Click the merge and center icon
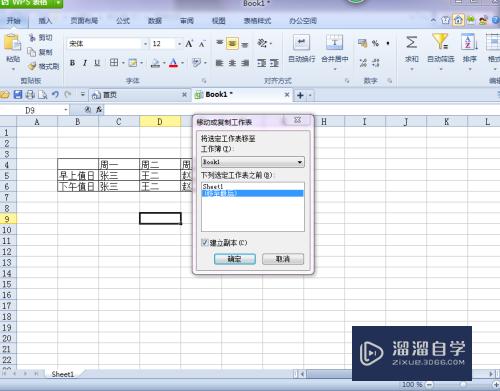The height and width of the screenshot is (391, 500). pyautogui.click(x=335, y=43)
